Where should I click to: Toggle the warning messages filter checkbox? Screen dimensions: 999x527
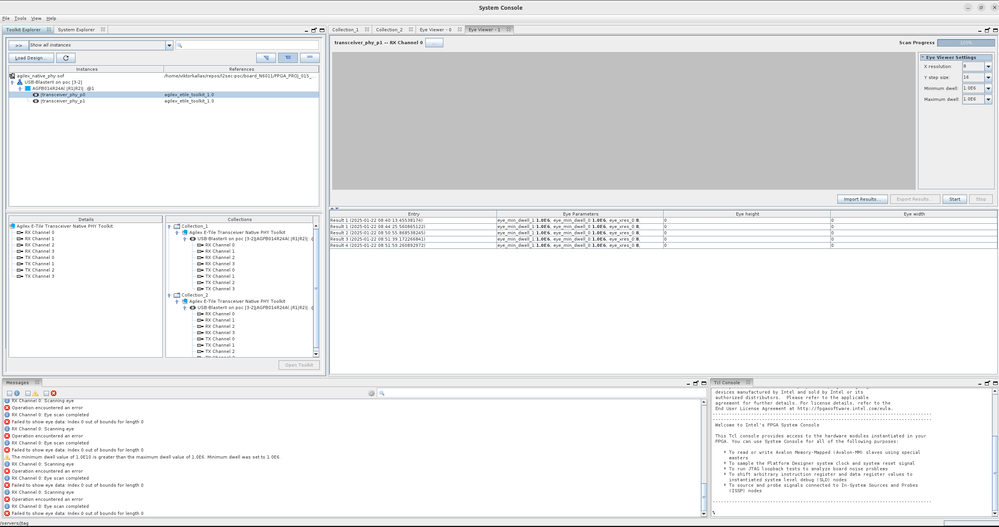coord(28,393)
